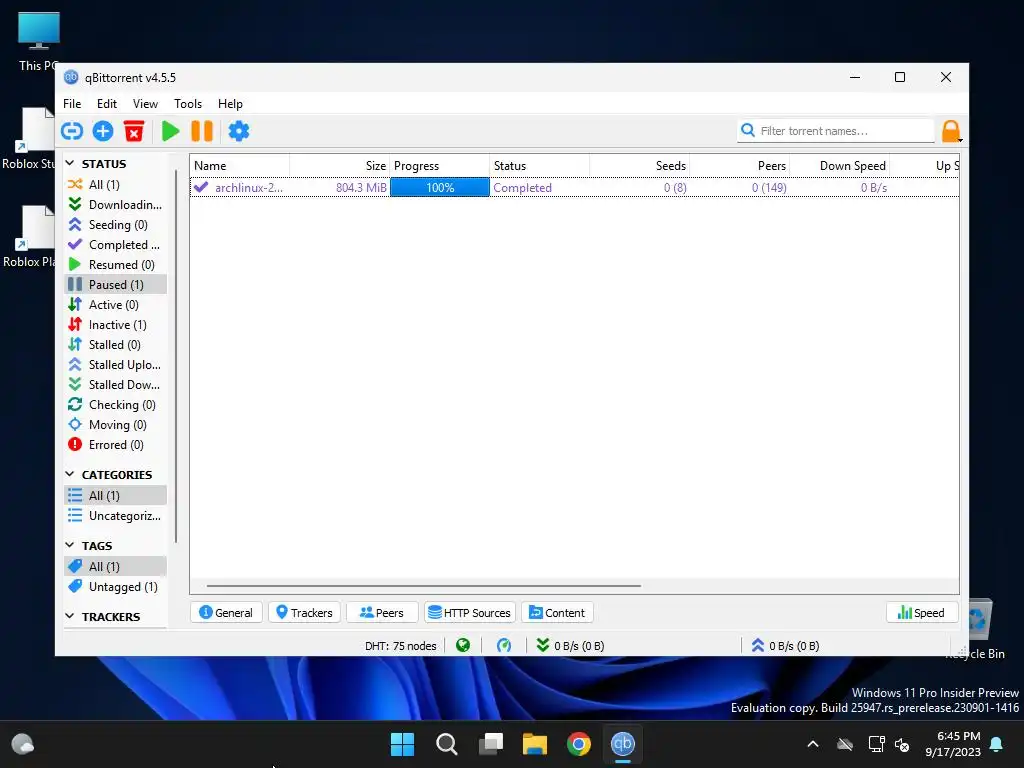This screenshot has height=768, width=1024.
Task: Sort torrents by Size column header
Action: [x=340, y=166]
